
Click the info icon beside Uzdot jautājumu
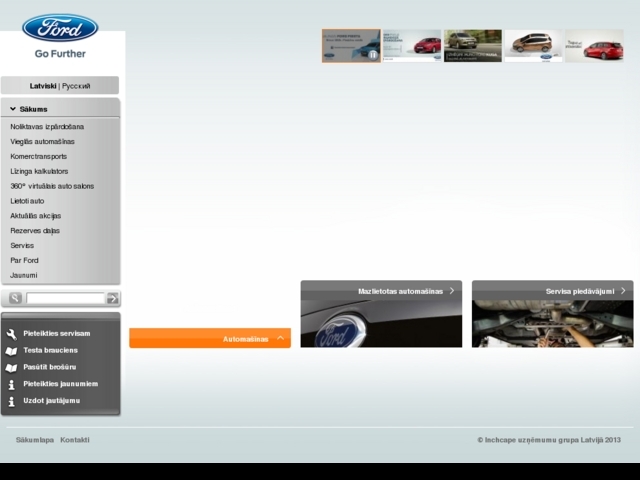(11, 402)
